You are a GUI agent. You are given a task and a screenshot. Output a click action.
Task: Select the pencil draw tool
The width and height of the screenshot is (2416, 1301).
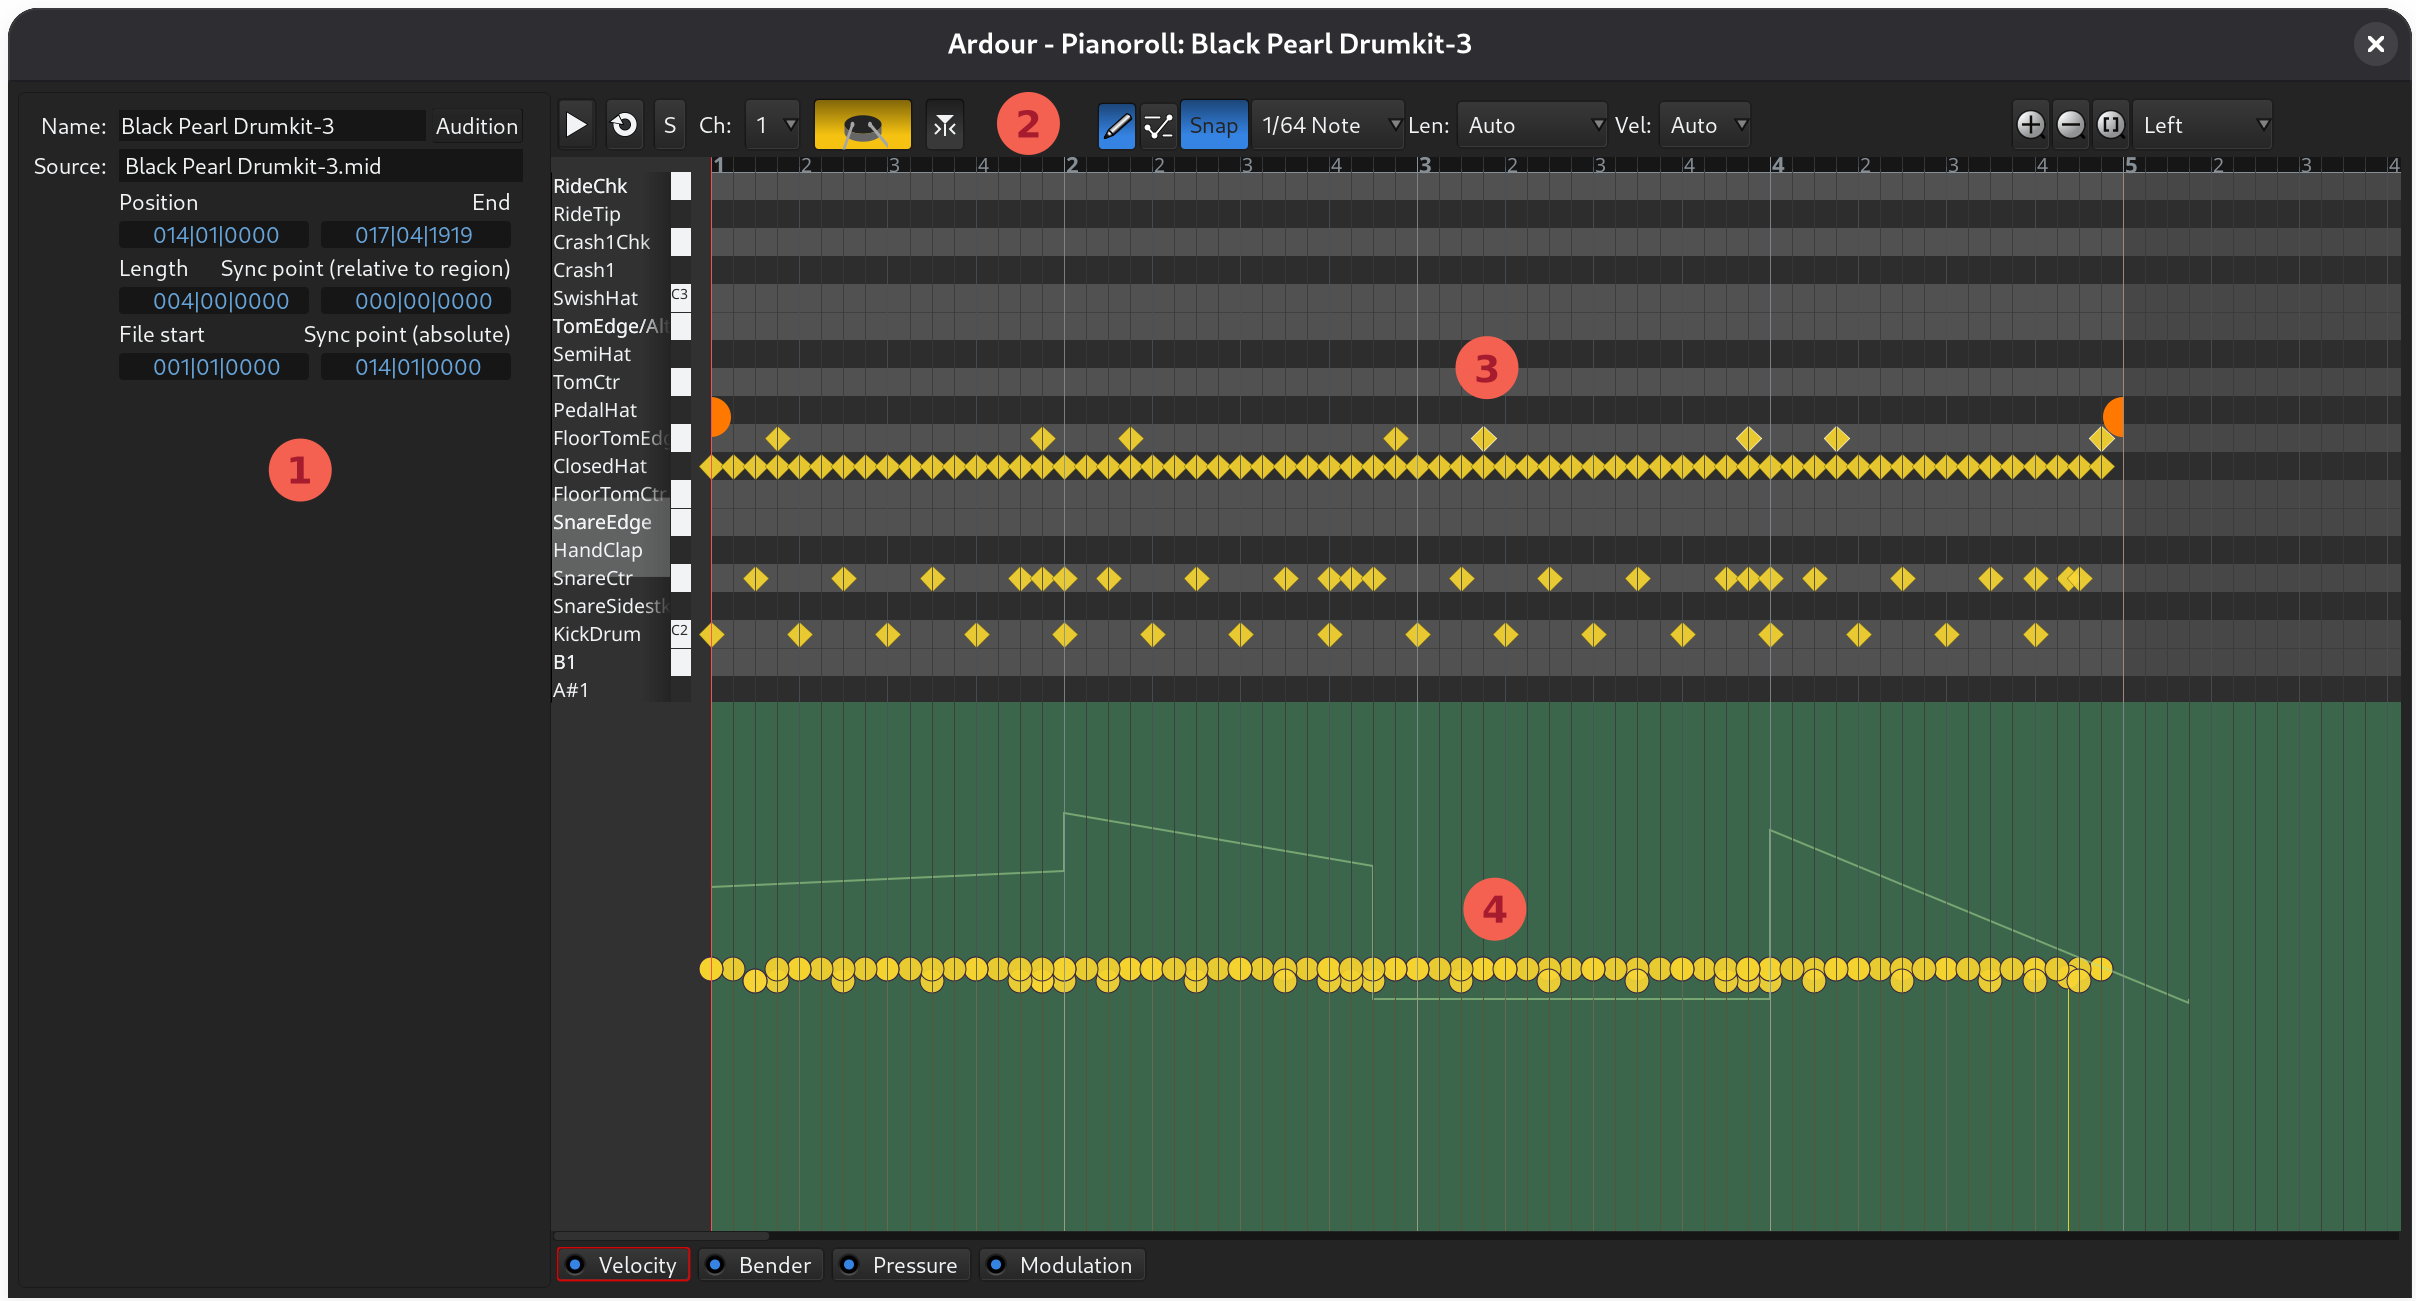[1116, 125]
